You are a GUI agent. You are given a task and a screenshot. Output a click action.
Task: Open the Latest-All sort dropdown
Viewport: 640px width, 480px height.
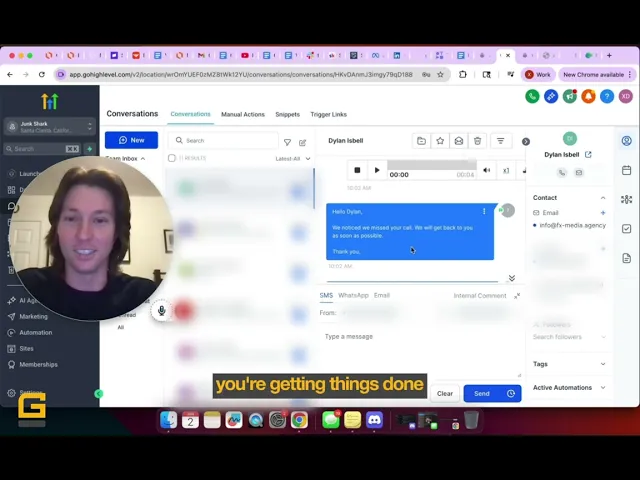click(293, 158)
